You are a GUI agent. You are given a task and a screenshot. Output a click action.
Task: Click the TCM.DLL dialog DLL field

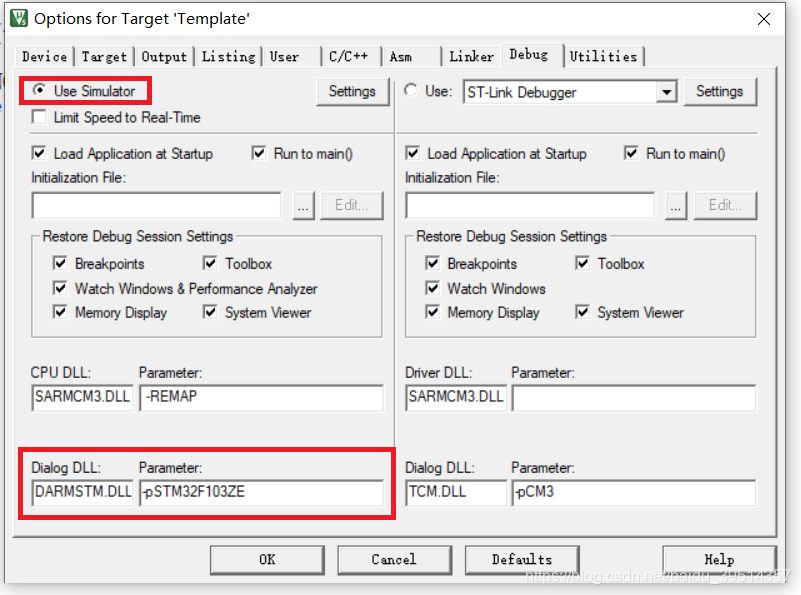(456, 492)
